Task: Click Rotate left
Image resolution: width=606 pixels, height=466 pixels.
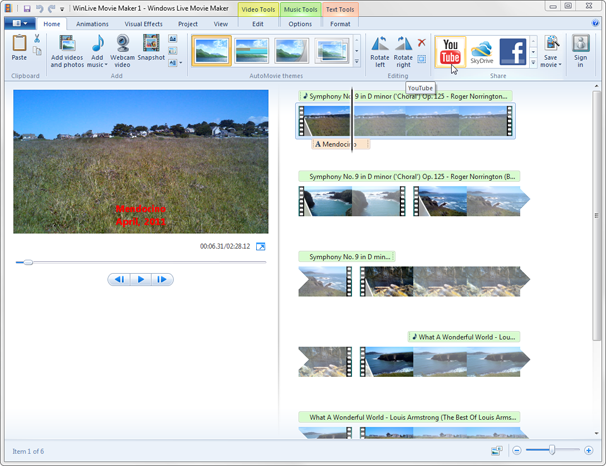Action: (x=380, y=51)
